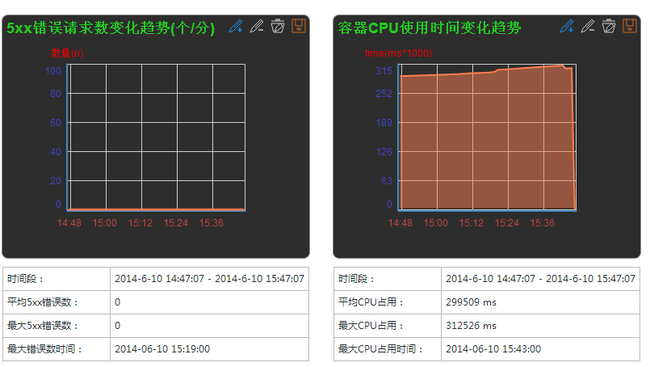Click white edit-pencil icon on container CPU chart
The height and width of the screenshot is (367, 650).
[588, 26]
